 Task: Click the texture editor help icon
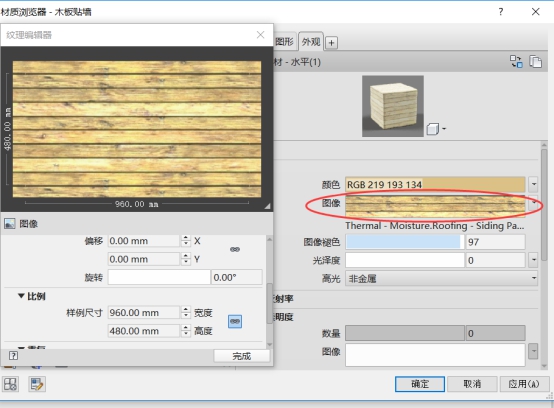click(x=13, y=355)
